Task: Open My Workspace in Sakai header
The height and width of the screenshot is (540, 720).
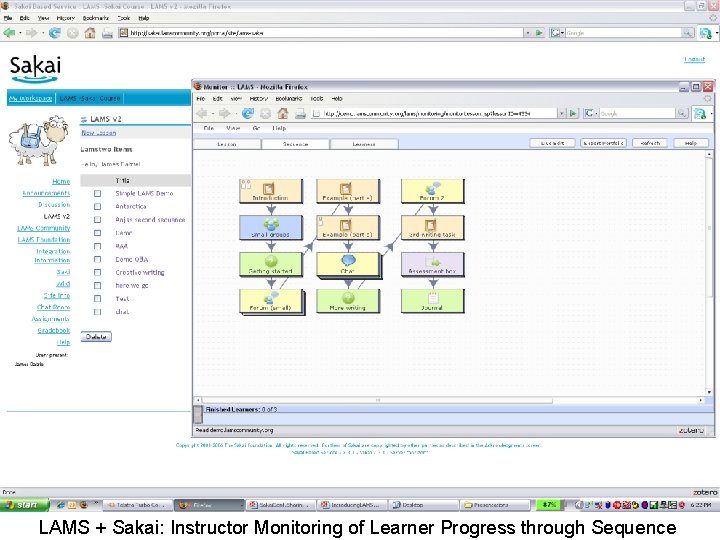Action: (x=30, y=98)
